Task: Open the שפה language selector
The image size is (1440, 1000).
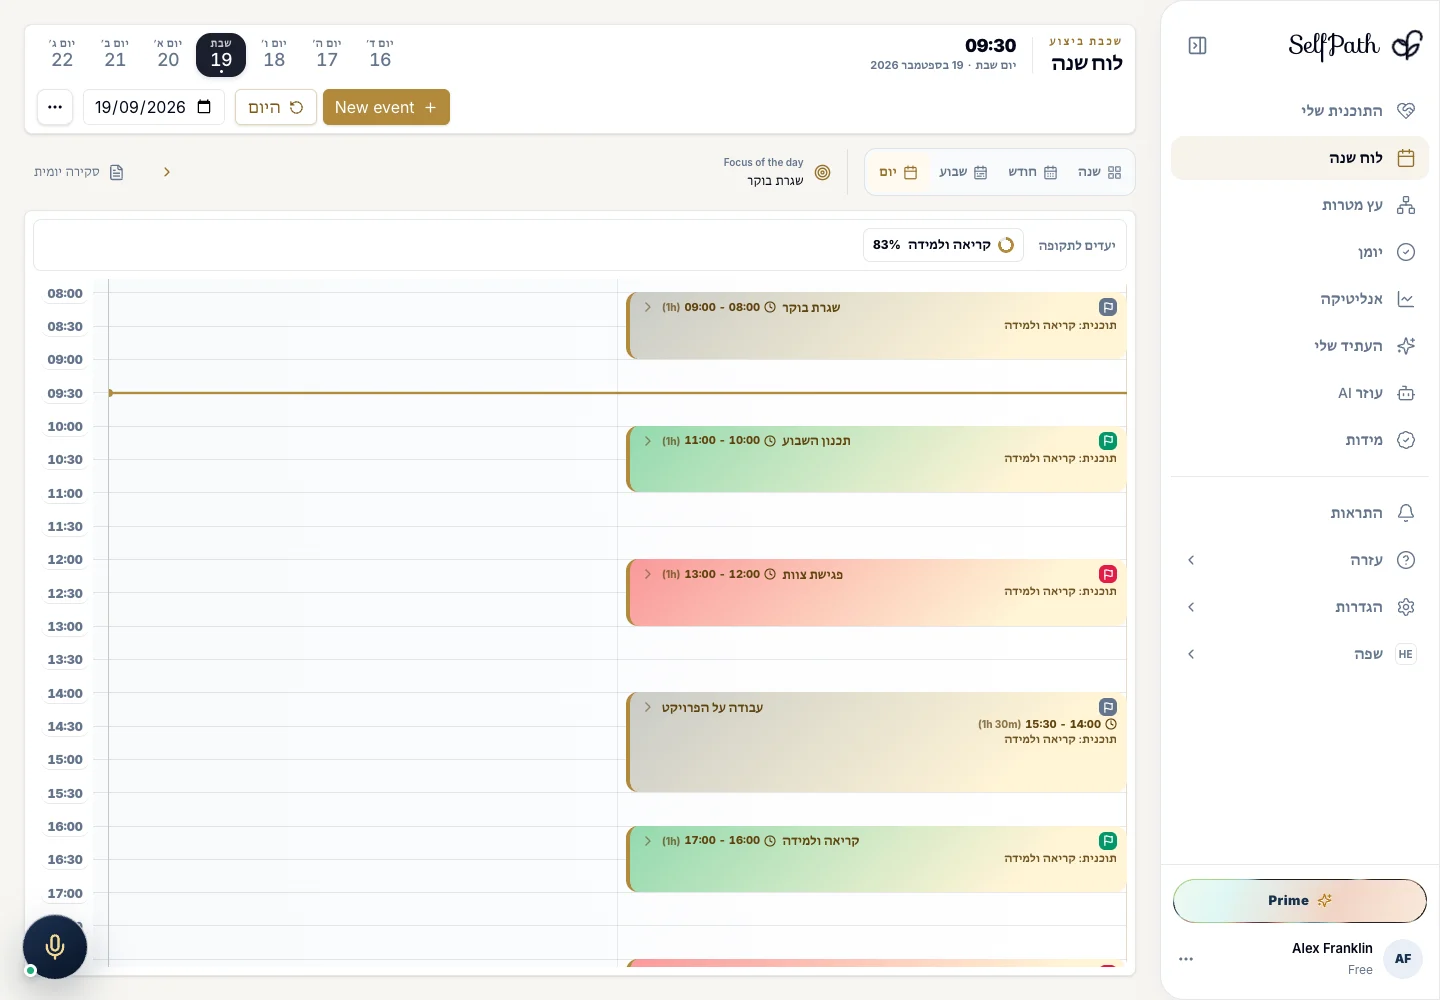Action: 1300,654
